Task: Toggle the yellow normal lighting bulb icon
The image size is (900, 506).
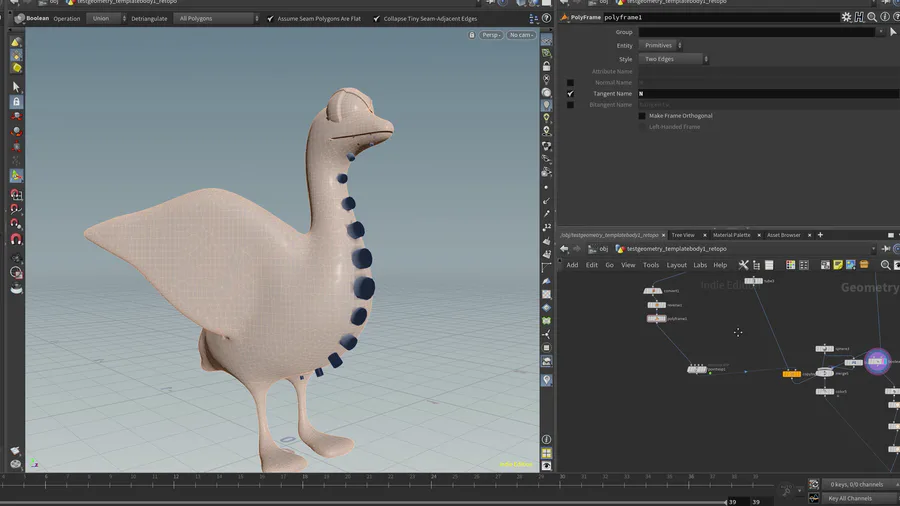Action: pyautogui.click(x=546, y=118)
